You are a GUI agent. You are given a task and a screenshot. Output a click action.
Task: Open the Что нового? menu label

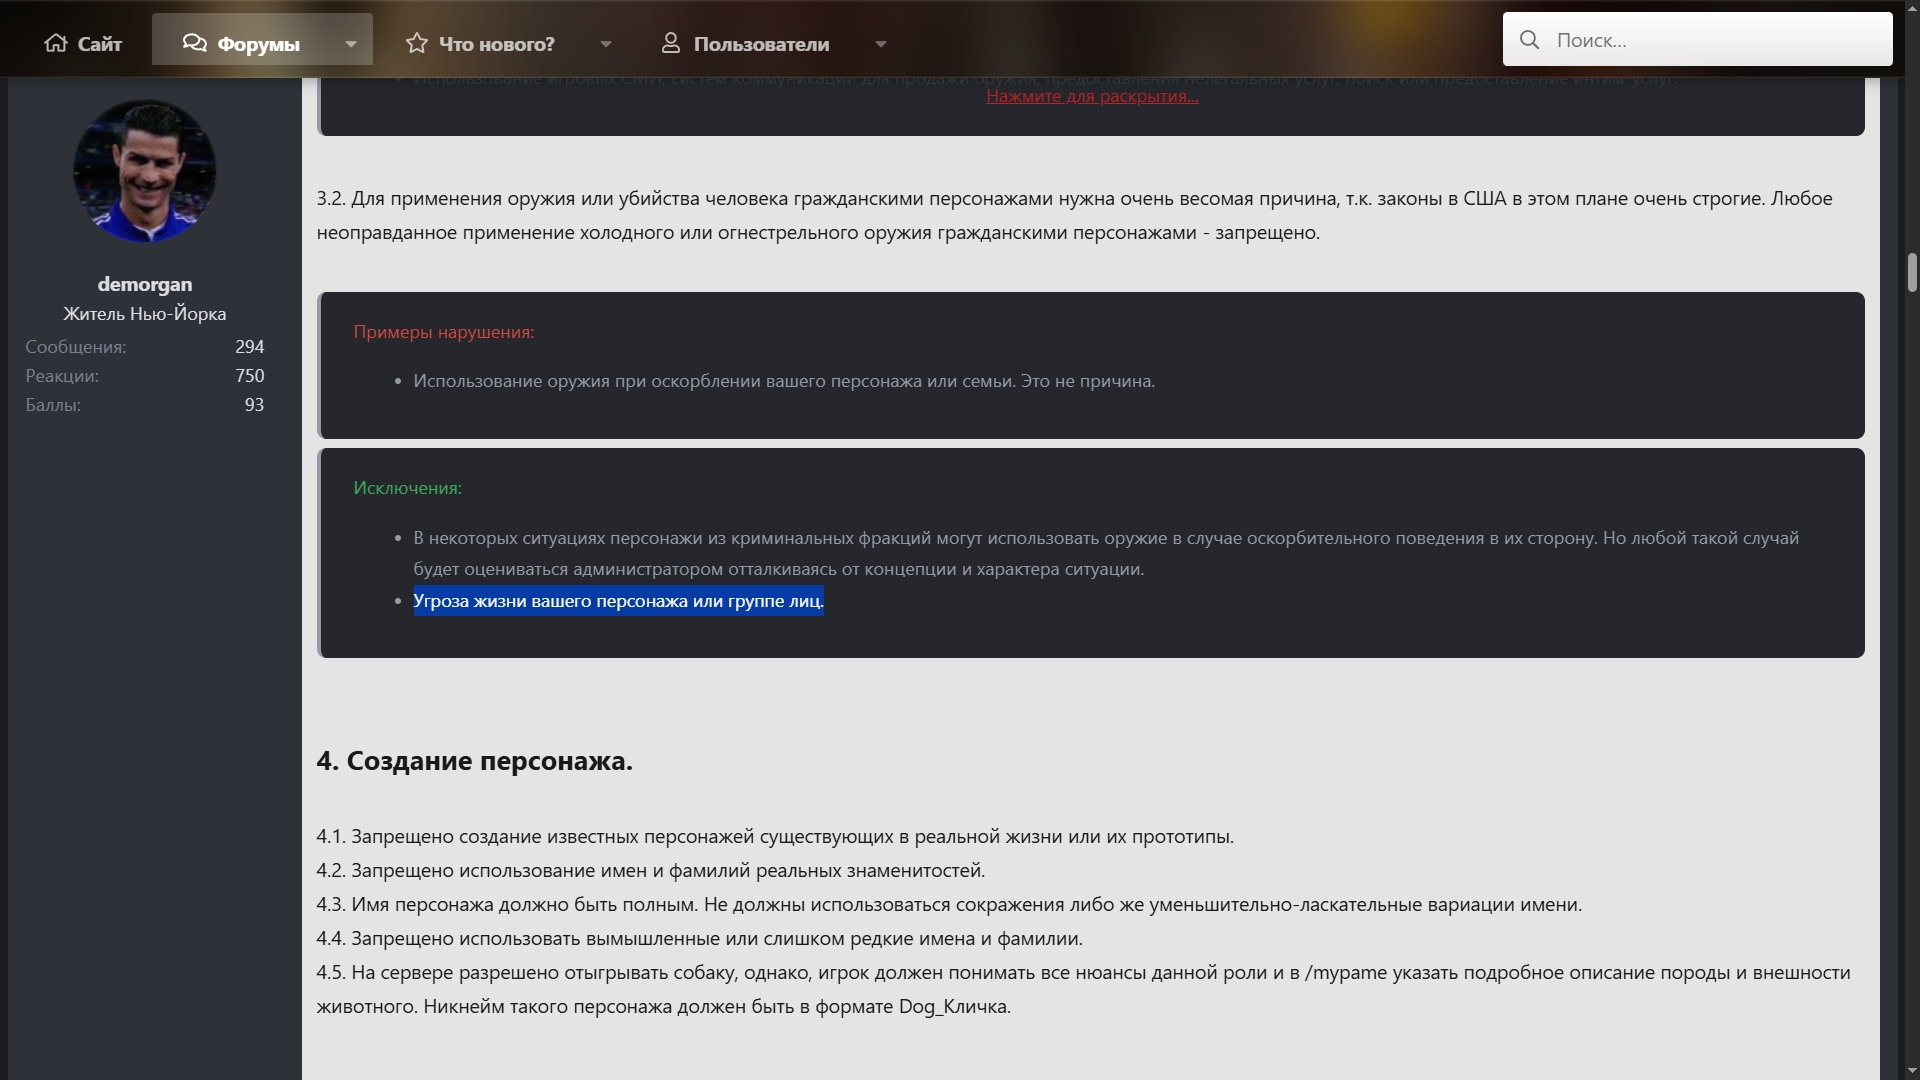click(x=496, y=44)
